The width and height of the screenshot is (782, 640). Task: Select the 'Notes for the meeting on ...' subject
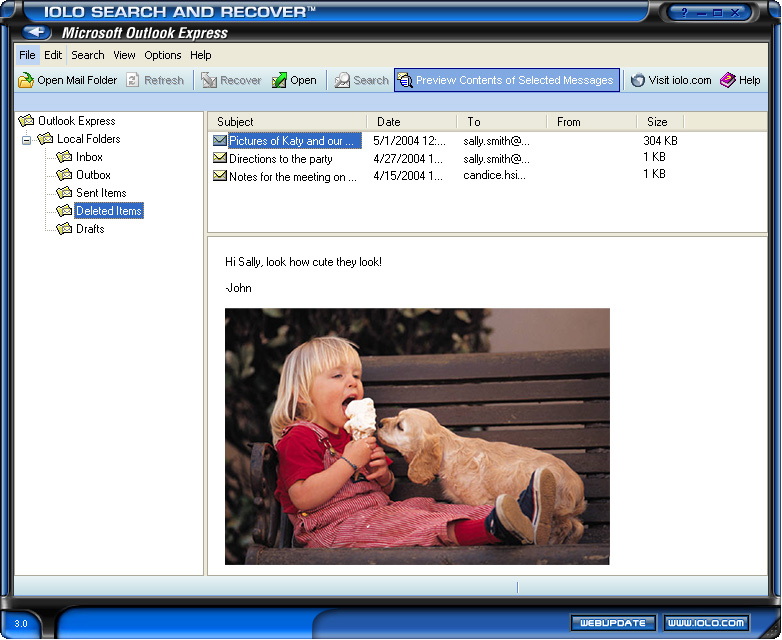point(293,177)
